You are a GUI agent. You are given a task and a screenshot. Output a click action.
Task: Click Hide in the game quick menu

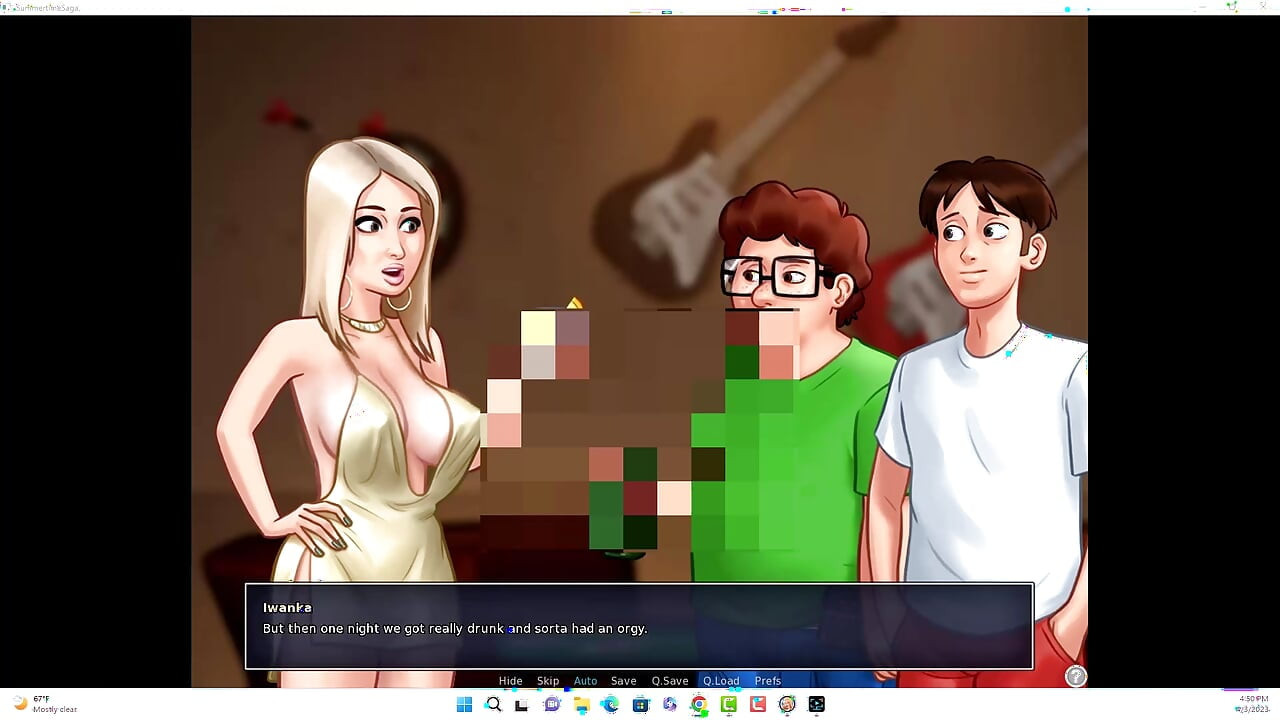coord(510,681)
